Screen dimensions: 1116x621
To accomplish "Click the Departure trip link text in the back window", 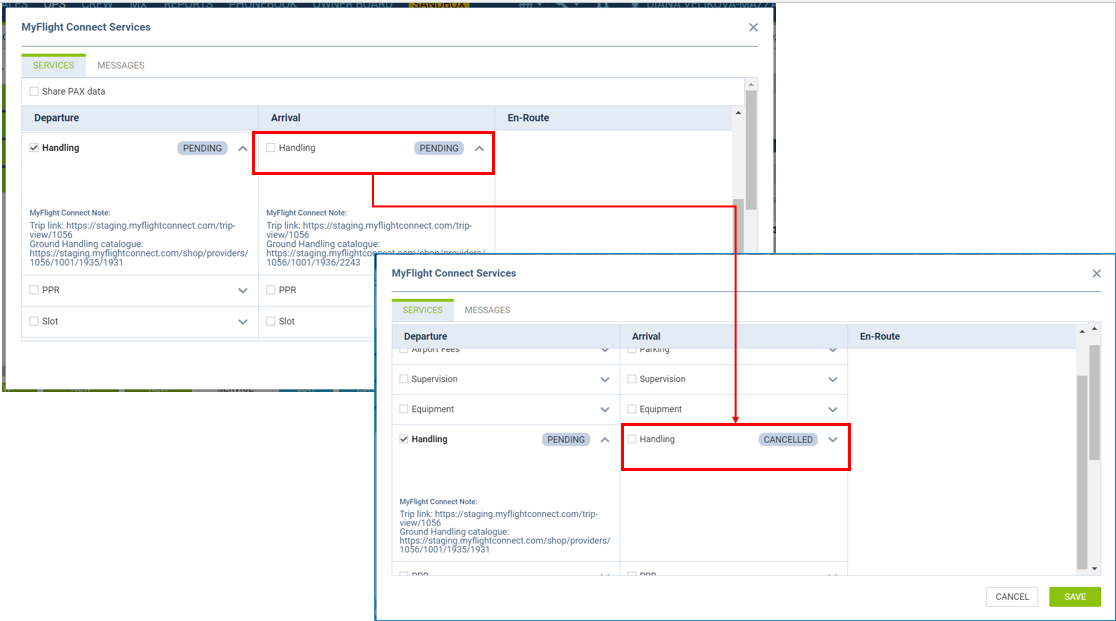I will [132, 230].
